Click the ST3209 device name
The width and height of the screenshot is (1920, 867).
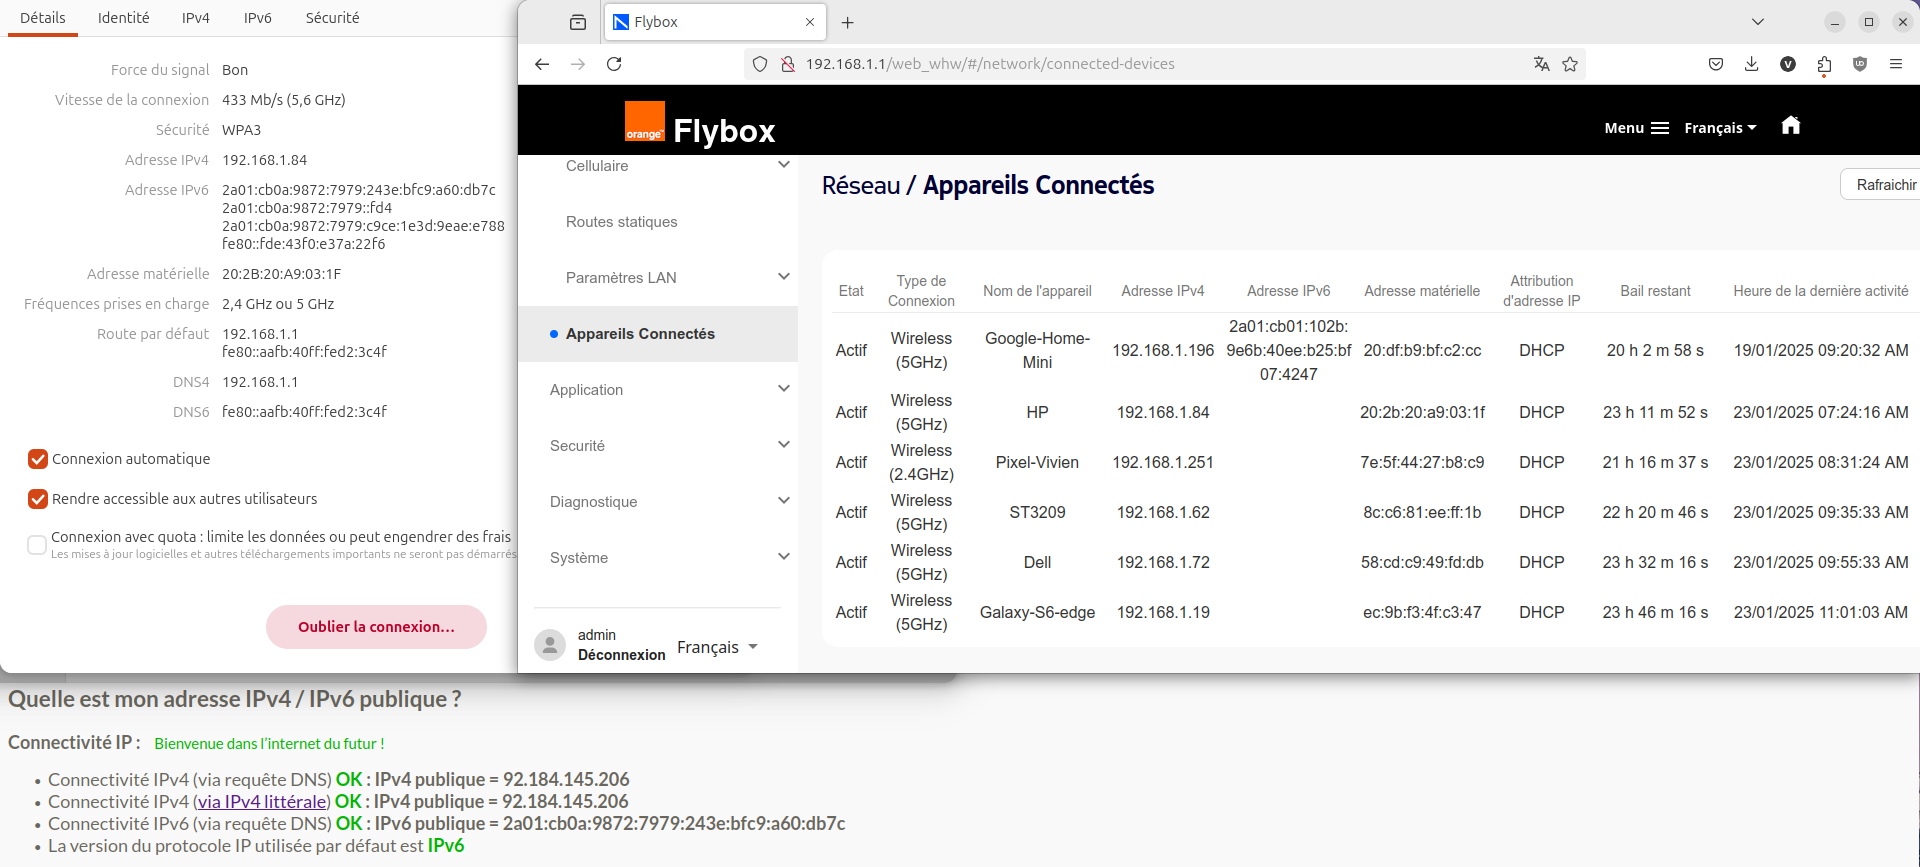tap(1037, 512)
